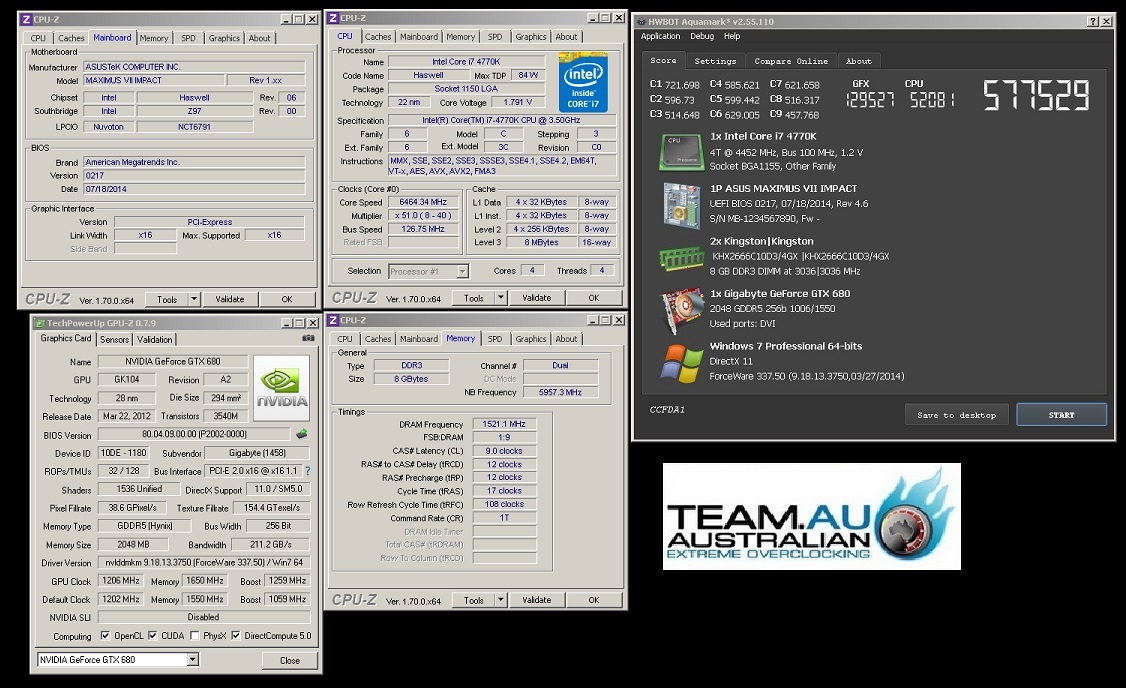This screenshot has height=688, width=1126.
Task: Click the BIOS save chip icon in GPU-Z
Action: click(x=302, y=434)
